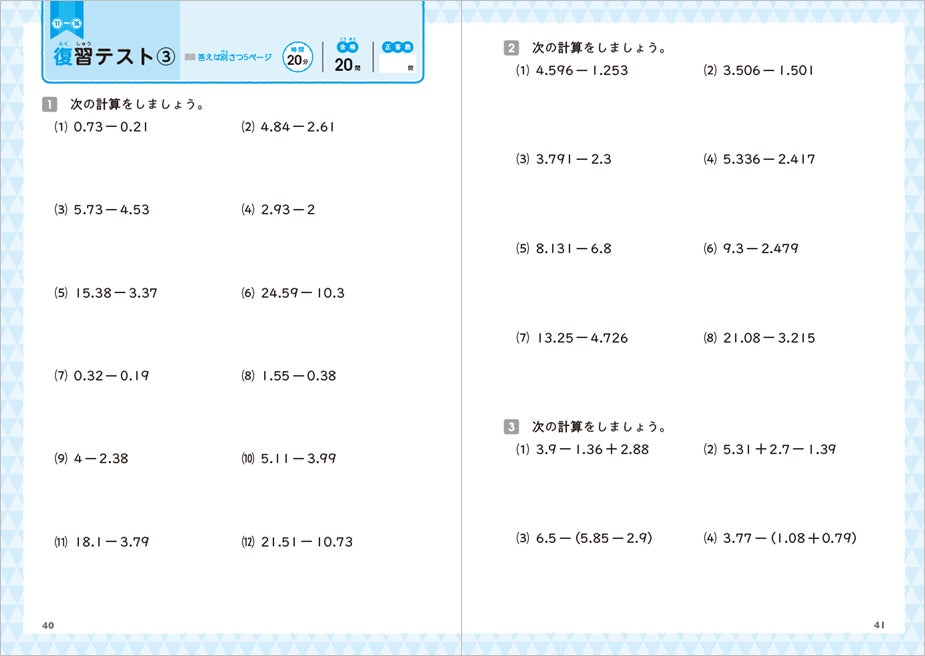925x656 pixels.
Task: Click page number 40
Action: pyautogui.click(x=48, y=625)
